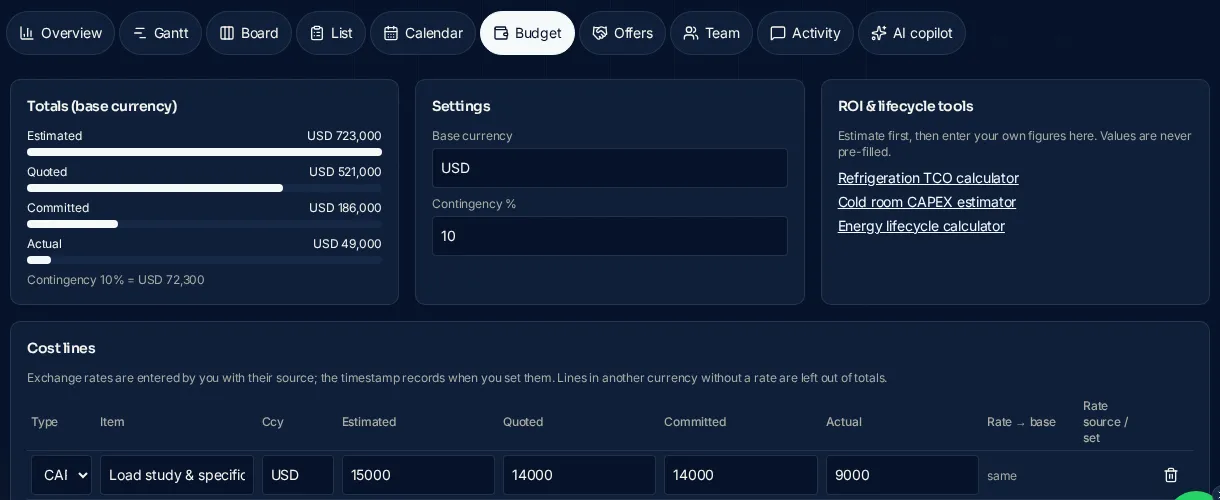
Task: Switch to the Gantt tab
Action: tap(160, 33)
